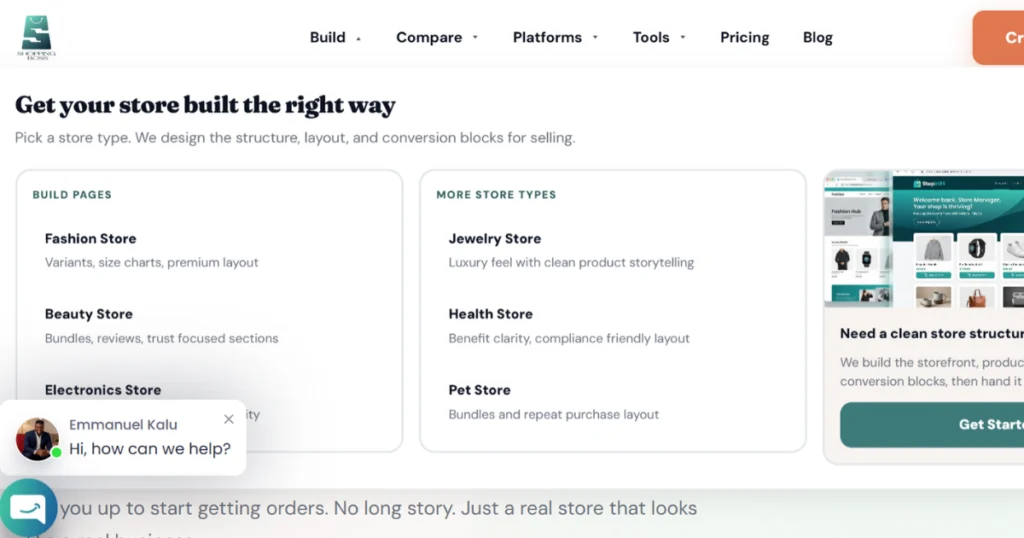The height and width of the screenshot is (538, 1024).
Task: Select Health Store link
Action: (490, 314)
